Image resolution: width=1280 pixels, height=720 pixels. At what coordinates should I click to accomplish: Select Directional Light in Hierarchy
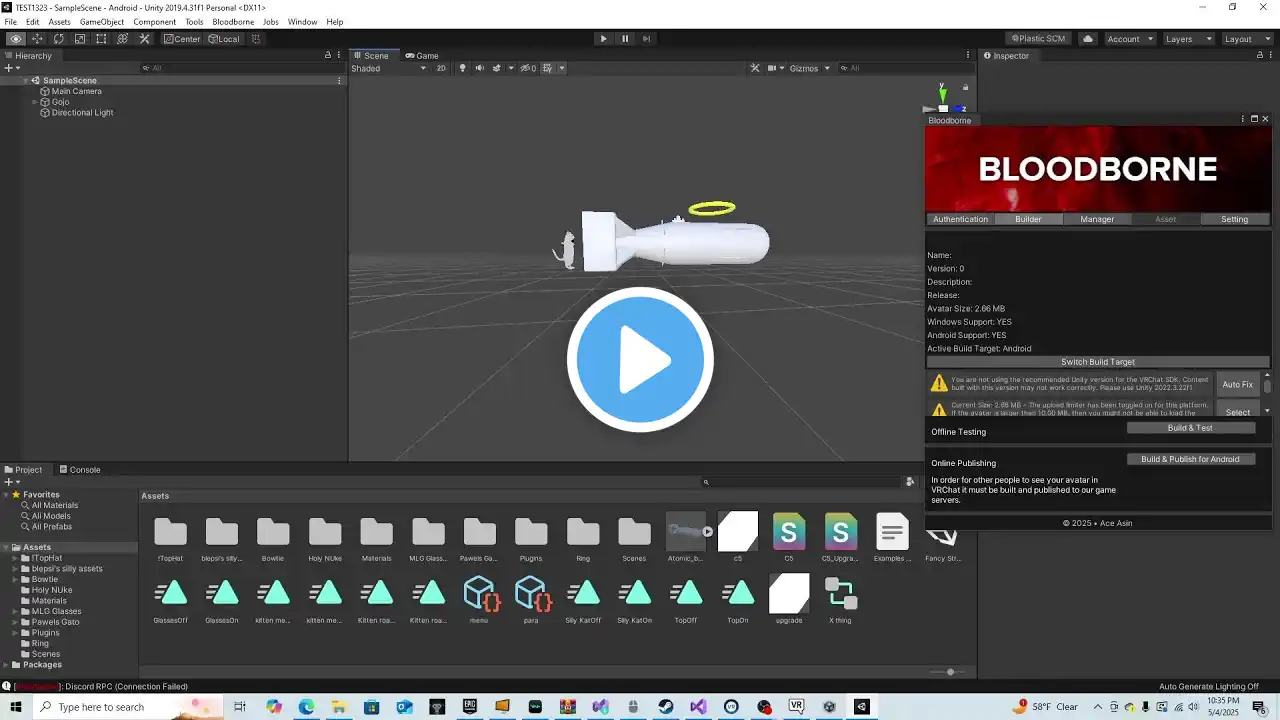[82, 113]
